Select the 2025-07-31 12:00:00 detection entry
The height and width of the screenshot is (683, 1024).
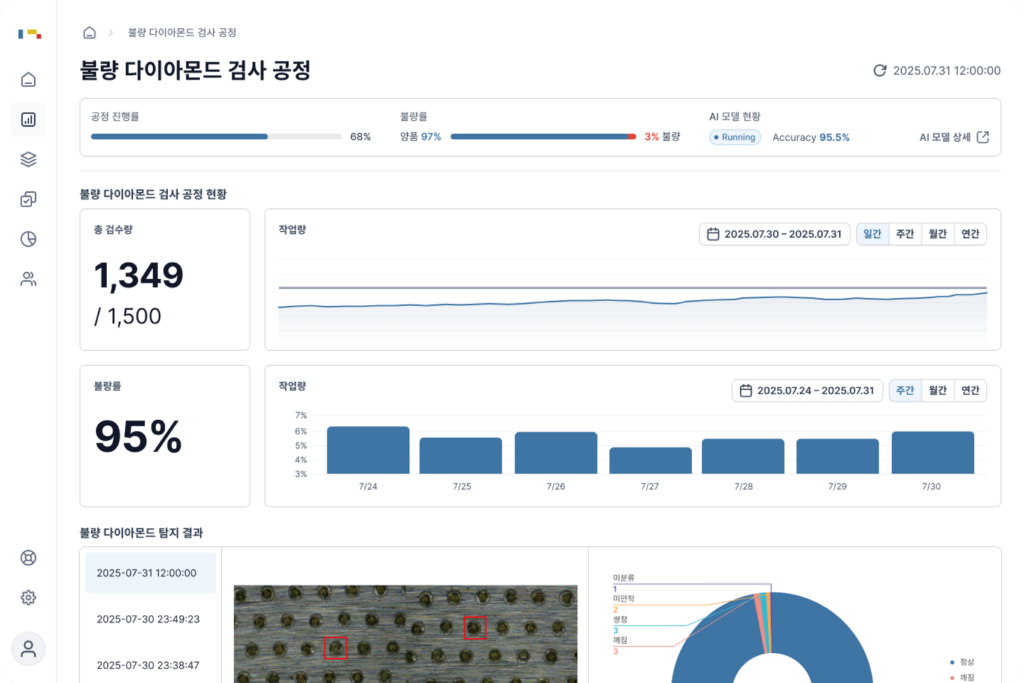pos(150,573)
